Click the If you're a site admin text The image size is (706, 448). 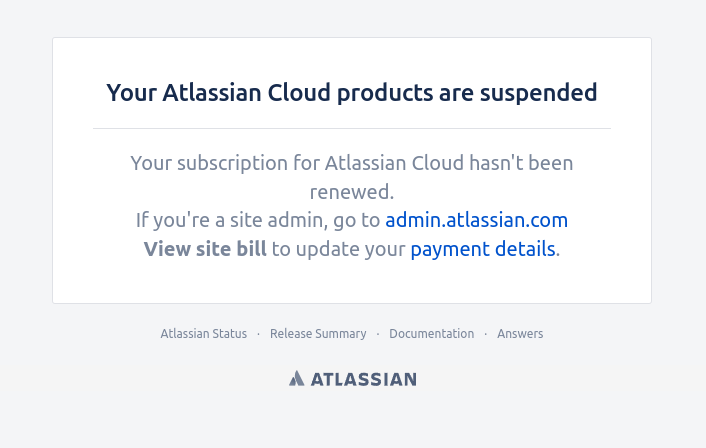coord(232,220)
